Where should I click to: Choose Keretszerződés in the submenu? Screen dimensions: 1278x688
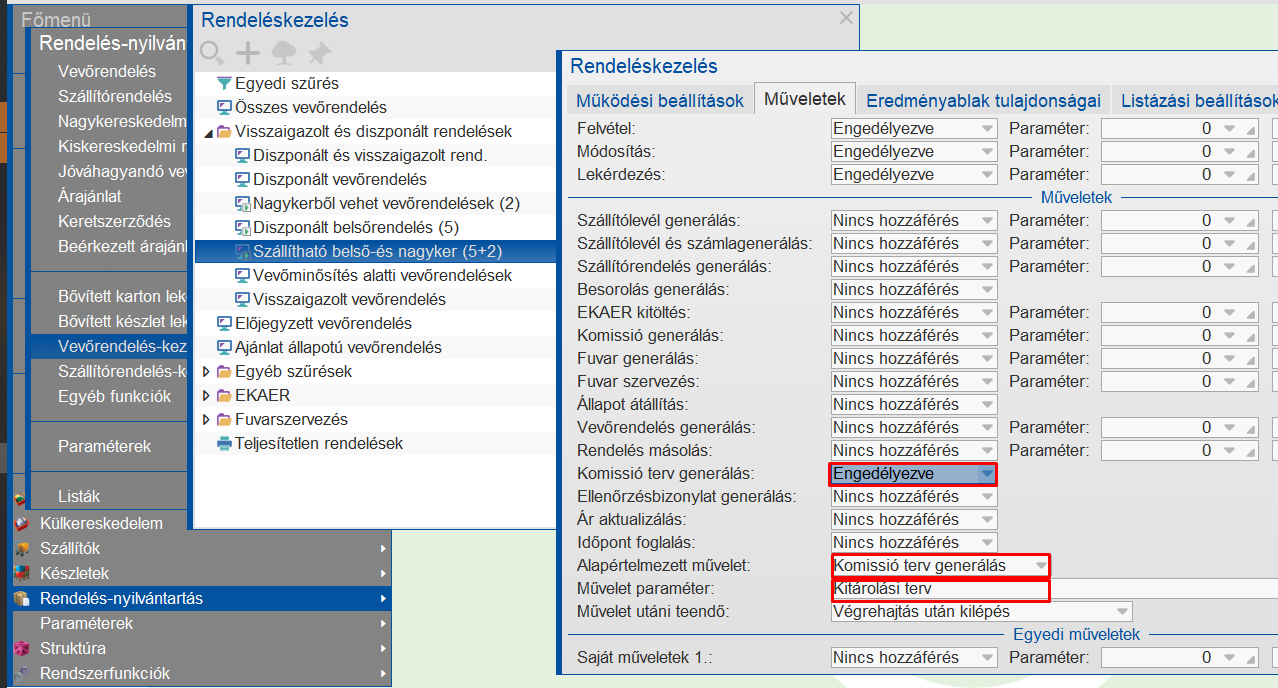point(110,221)
